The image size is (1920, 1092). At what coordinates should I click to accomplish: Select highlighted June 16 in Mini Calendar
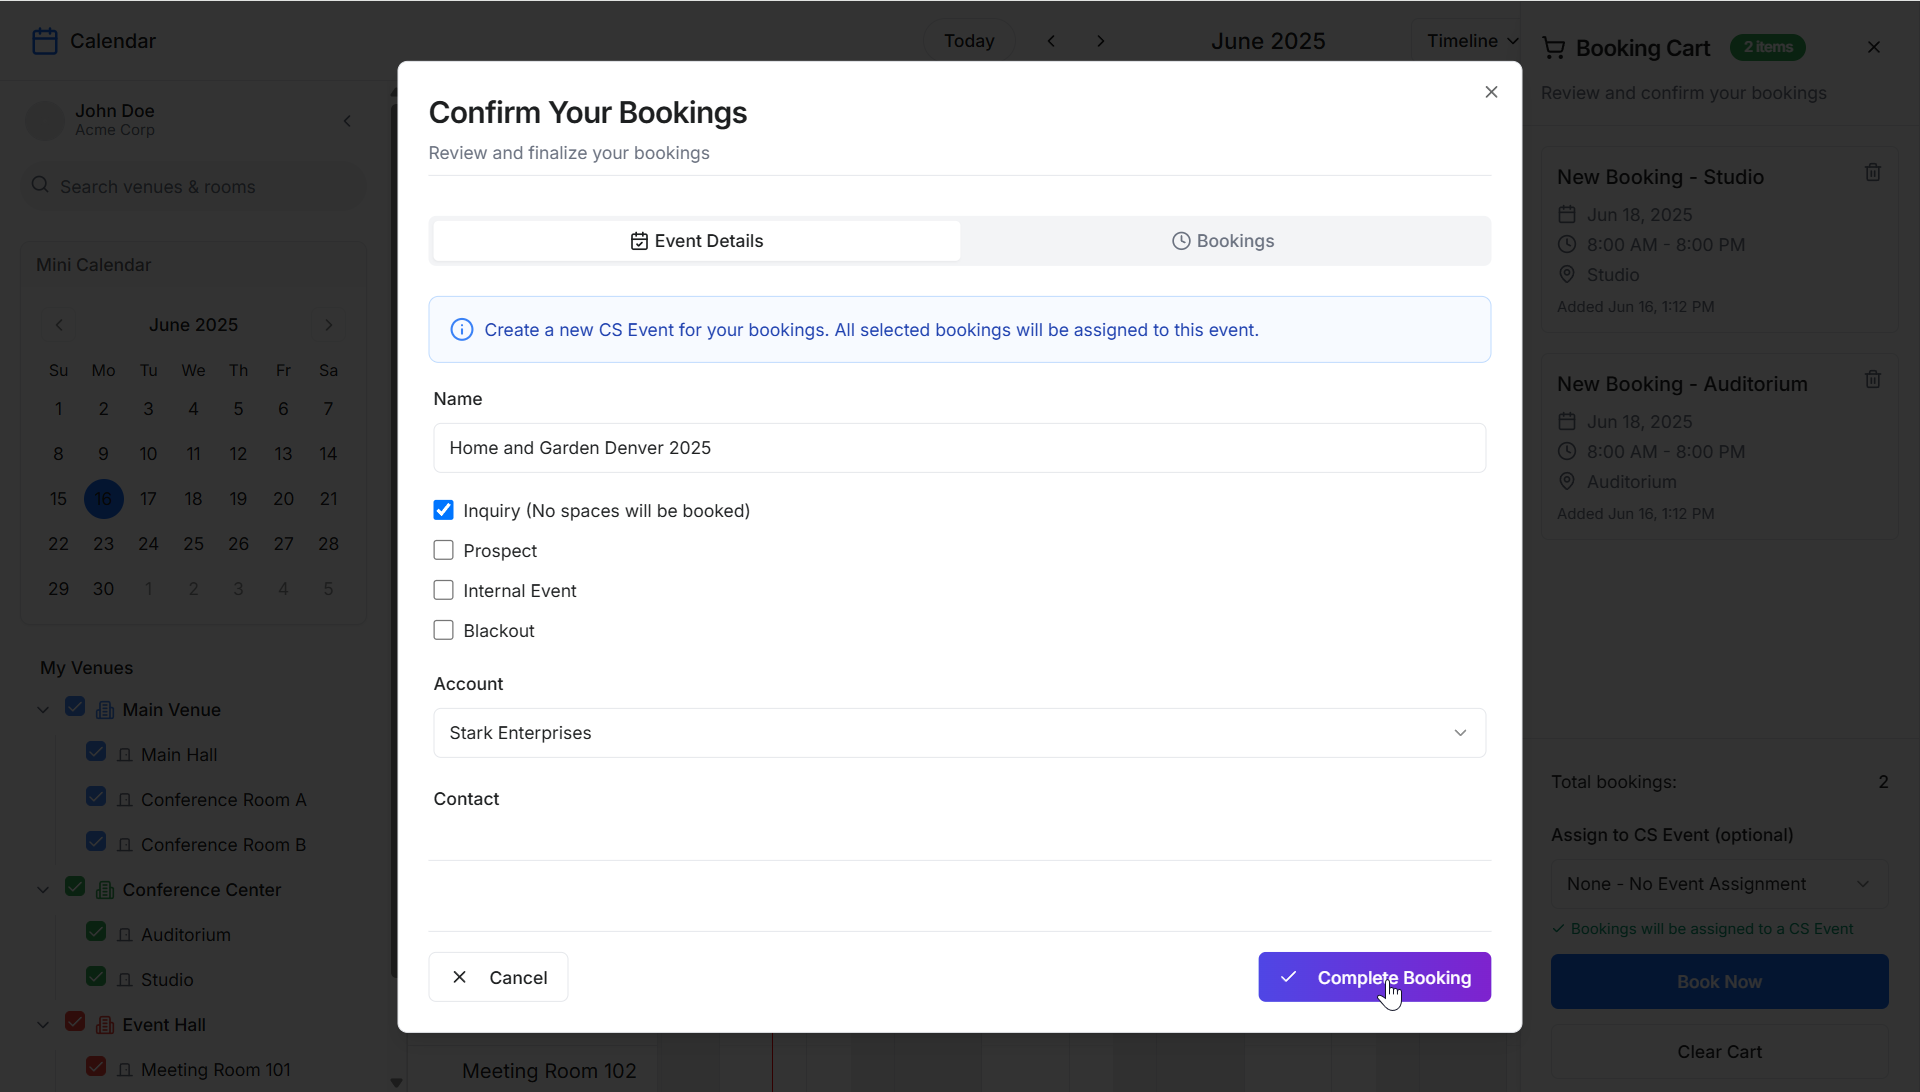pyautogui.click(x=103, y=499)
